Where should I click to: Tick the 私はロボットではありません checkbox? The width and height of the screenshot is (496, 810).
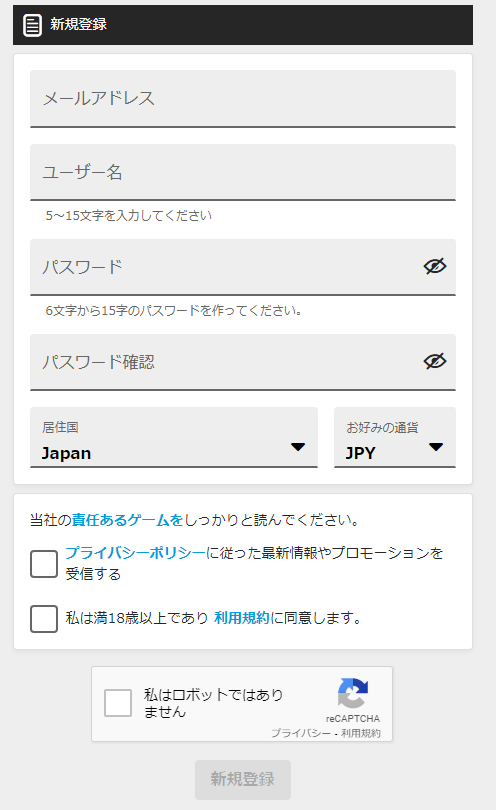(x=118, y=703)
